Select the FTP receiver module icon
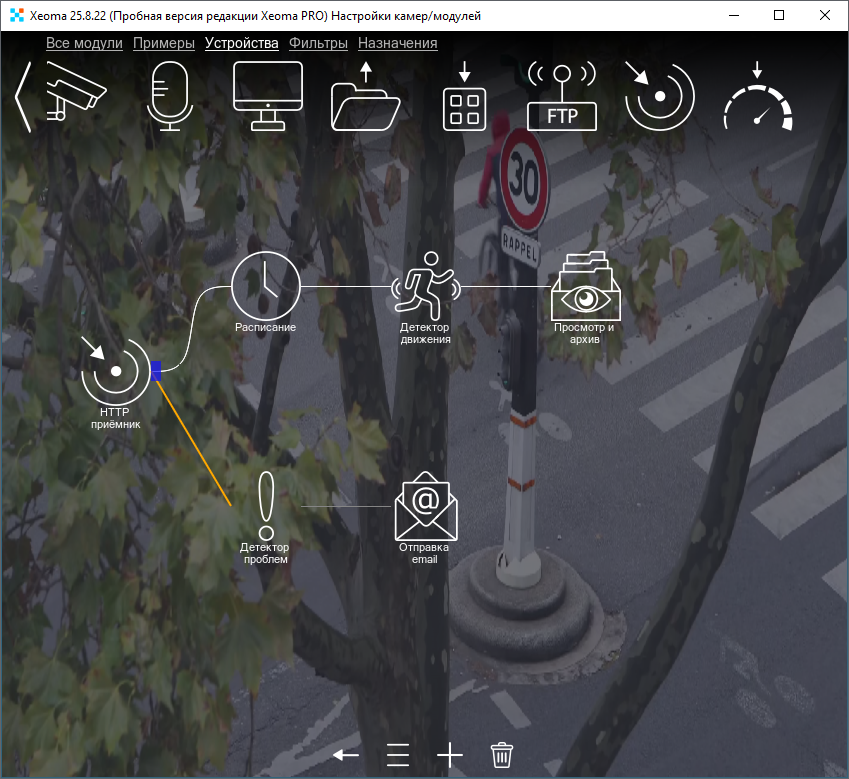Viewport: 849px width, 779px height. [561, 98]
